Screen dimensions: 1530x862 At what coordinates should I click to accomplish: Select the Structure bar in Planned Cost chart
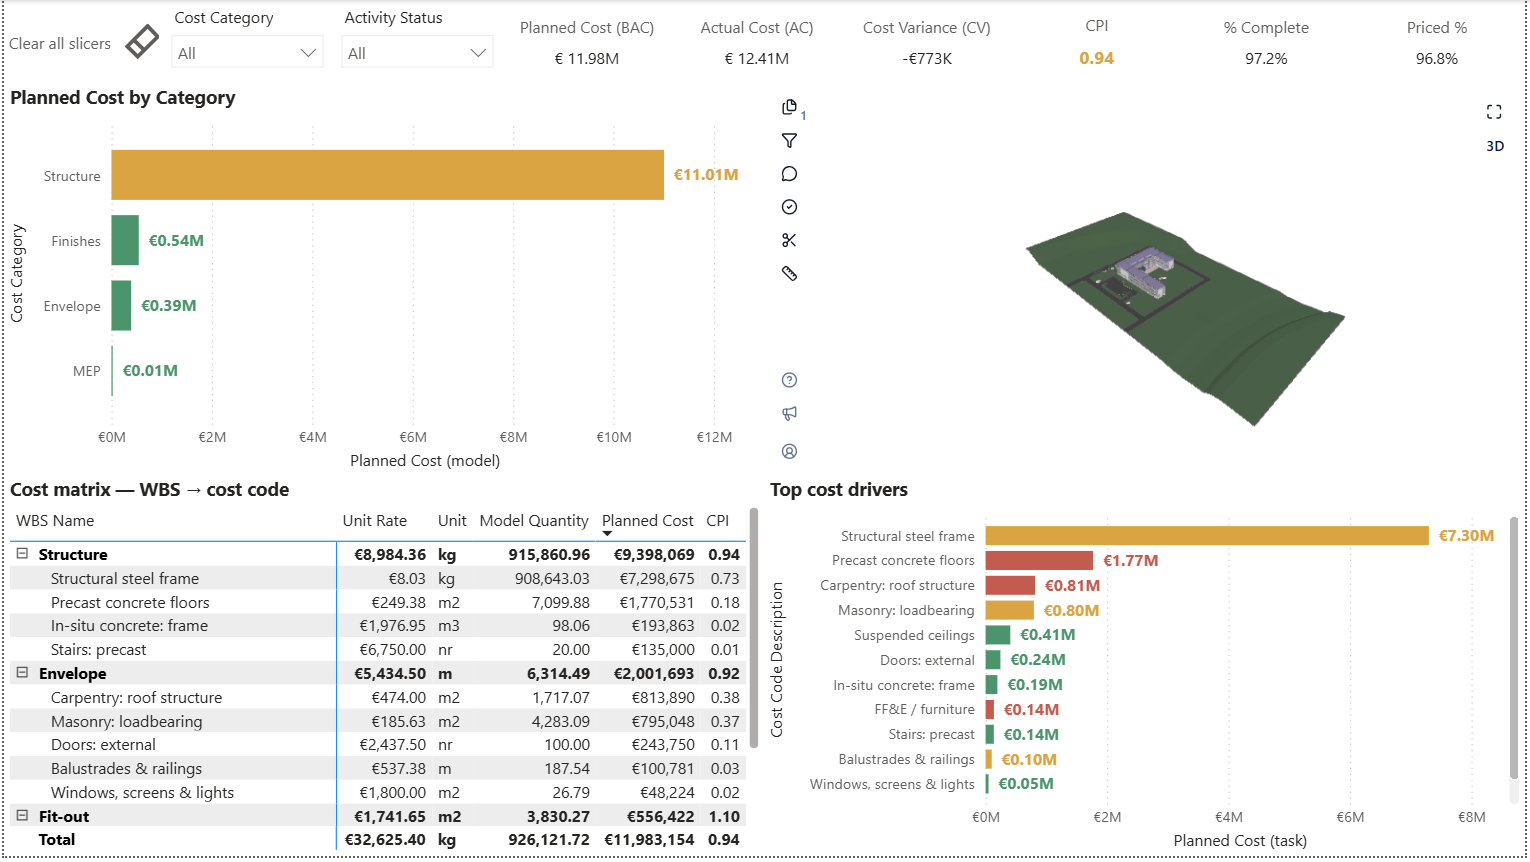[388, 175]
